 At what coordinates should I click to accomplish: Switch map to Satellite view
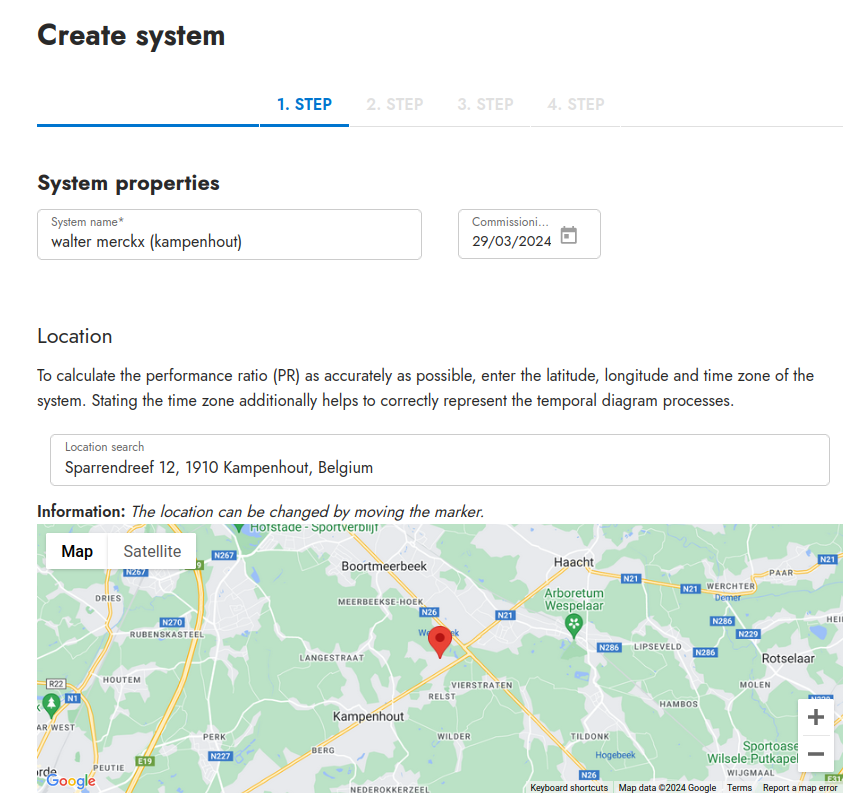[152, 551]
